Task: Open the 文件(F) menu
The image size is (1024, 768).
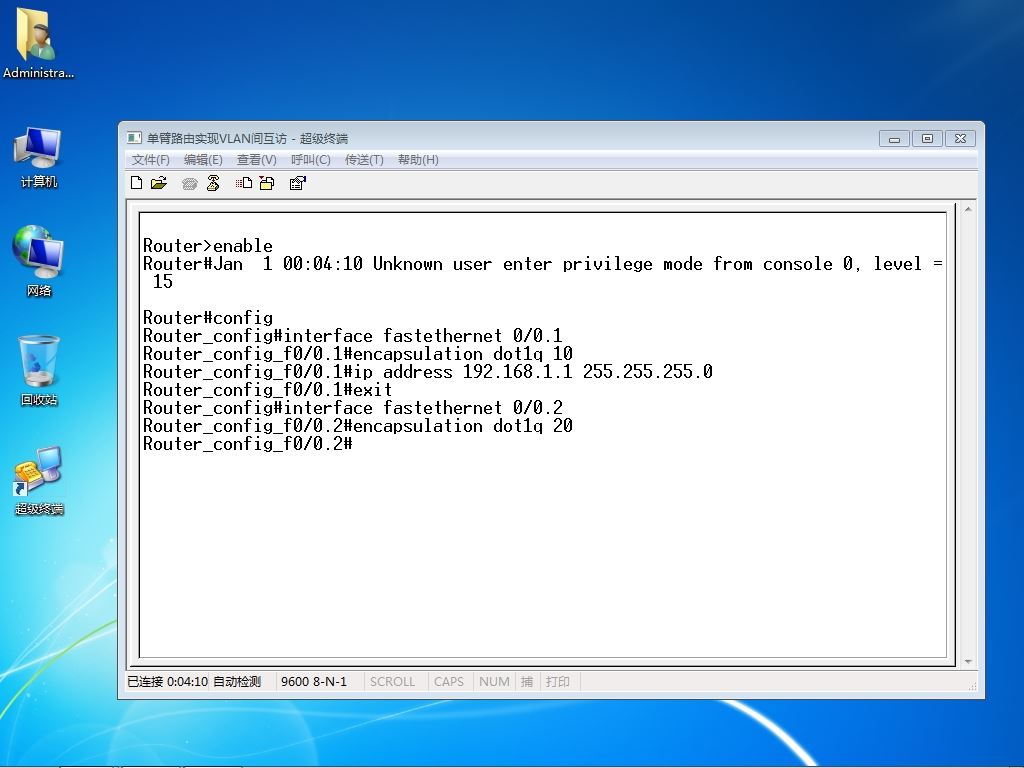Action: [x=150, y=159]
